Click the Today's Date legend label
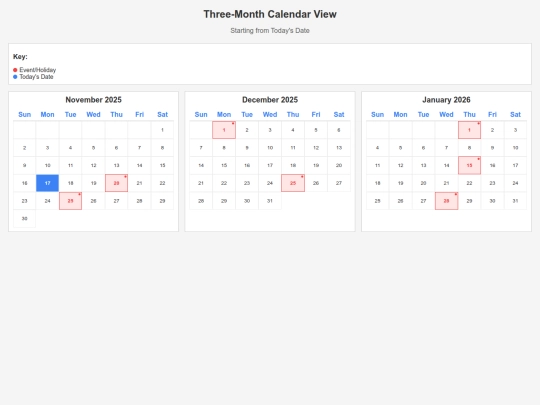This screenshot has height=405, width=540. [36, 77]
